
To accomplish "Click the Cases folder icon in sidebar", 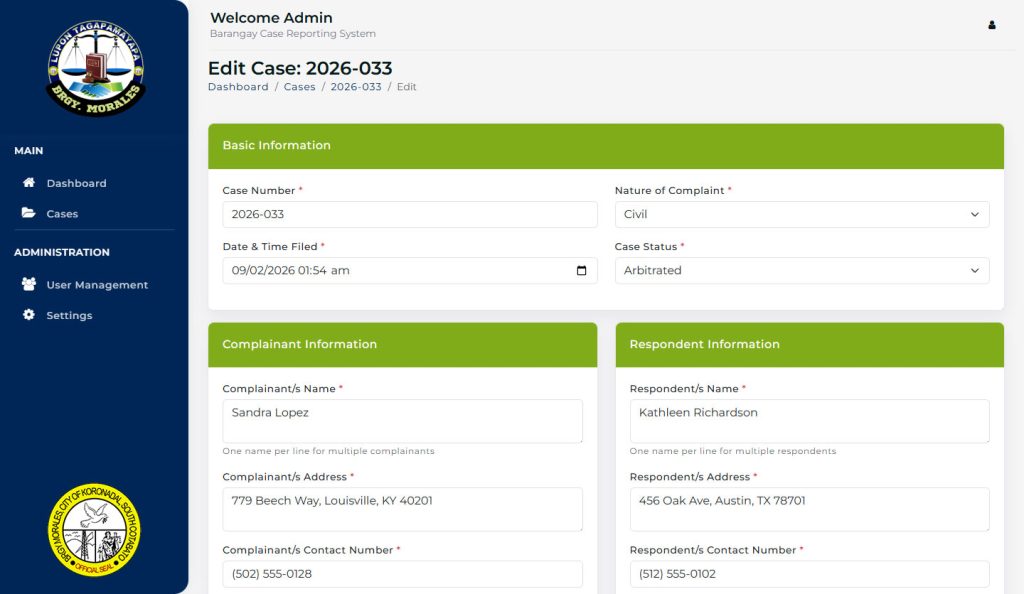I will tap(29, 213).
